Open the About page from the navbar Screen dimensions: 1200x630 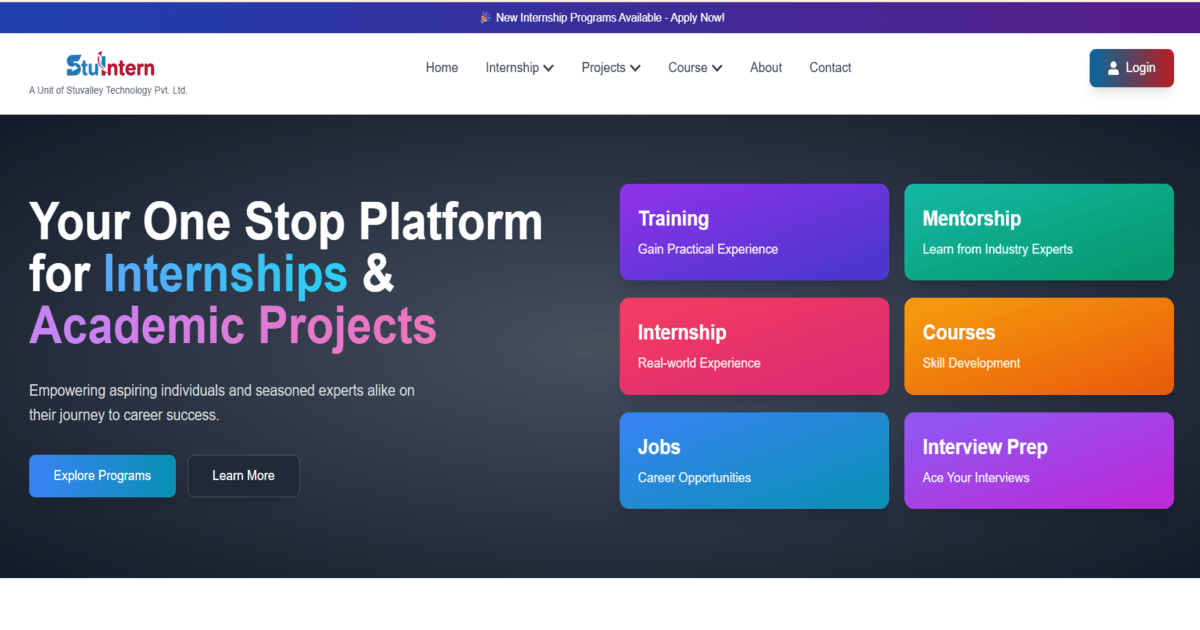(x=765, y=67)
